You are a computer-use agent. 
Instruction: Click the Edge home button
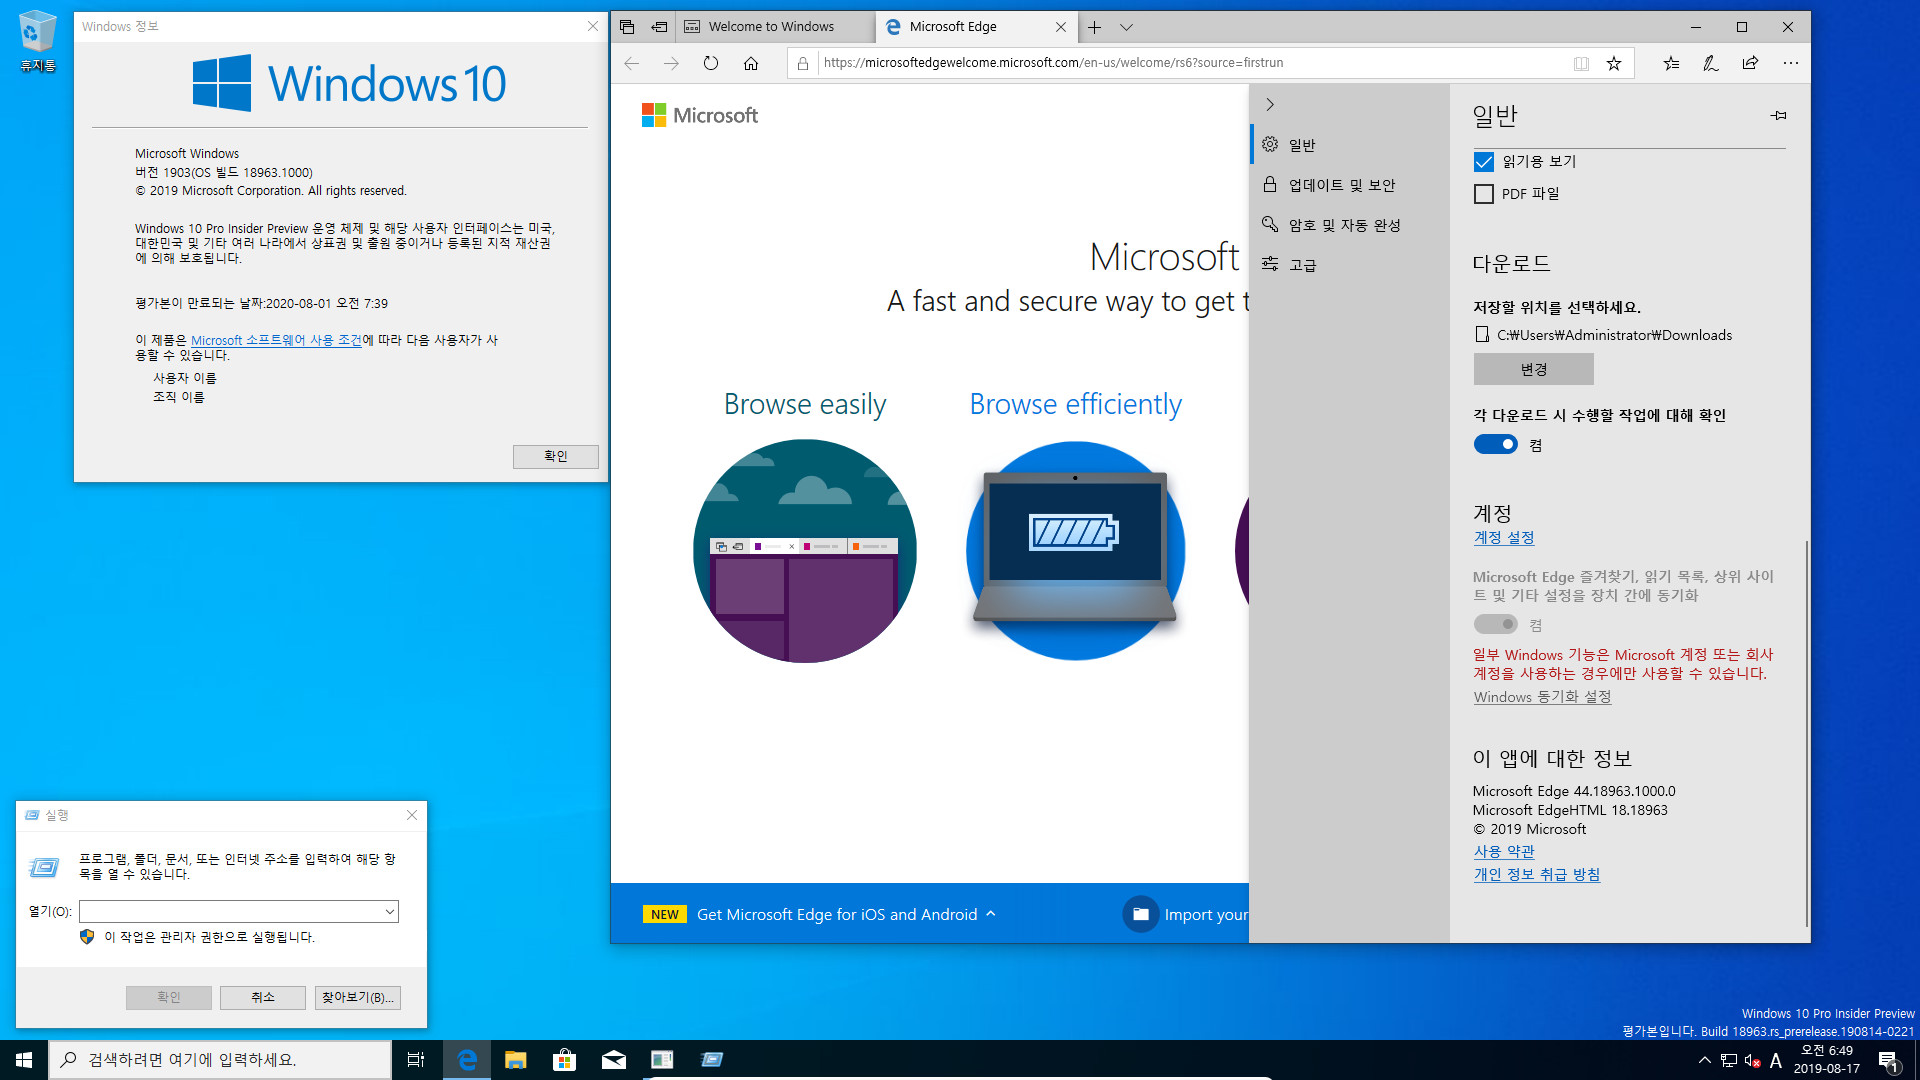click(x=750, y=62)
